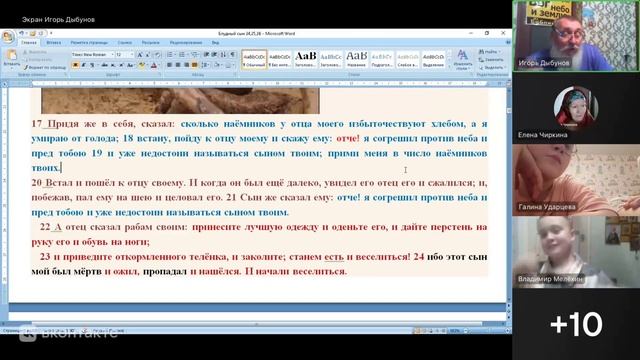Click the zoom percentage in the status bar
This screenshot has height=360, width=640.
[454, 331]
